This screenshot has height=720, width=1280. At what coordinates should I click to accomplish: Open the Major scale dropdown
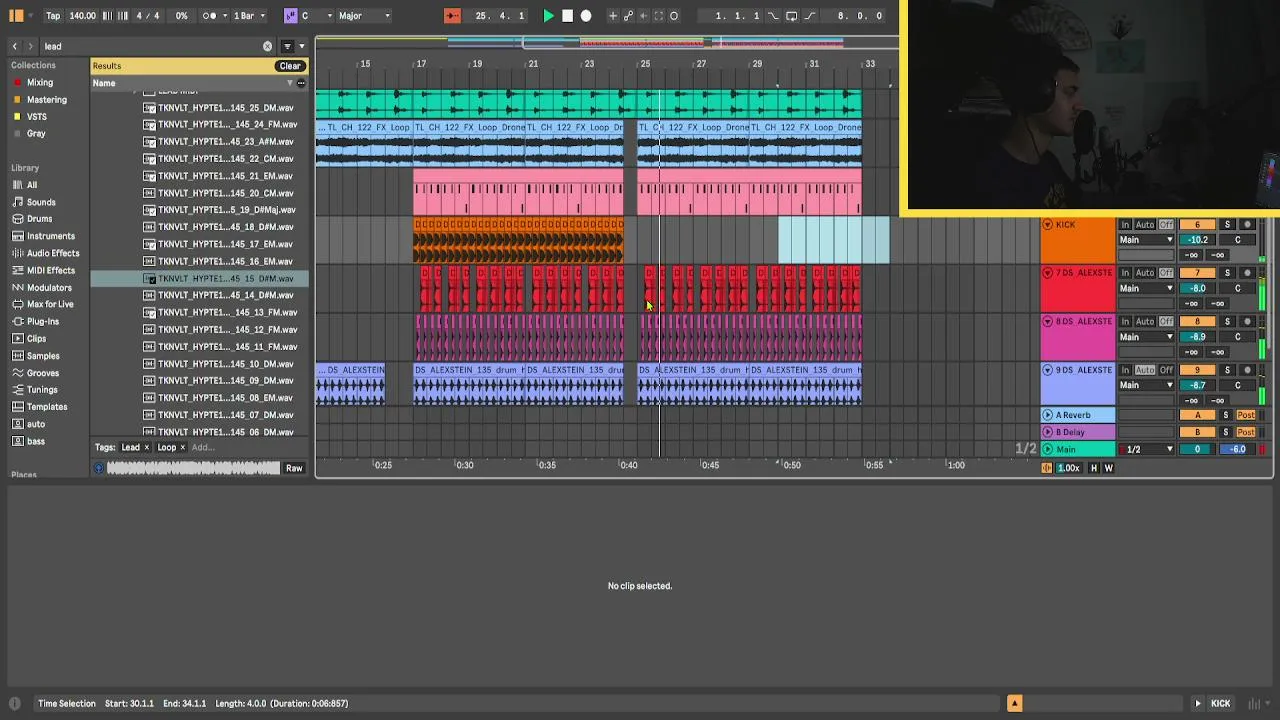pyautogui.click(x=364, y=16)
